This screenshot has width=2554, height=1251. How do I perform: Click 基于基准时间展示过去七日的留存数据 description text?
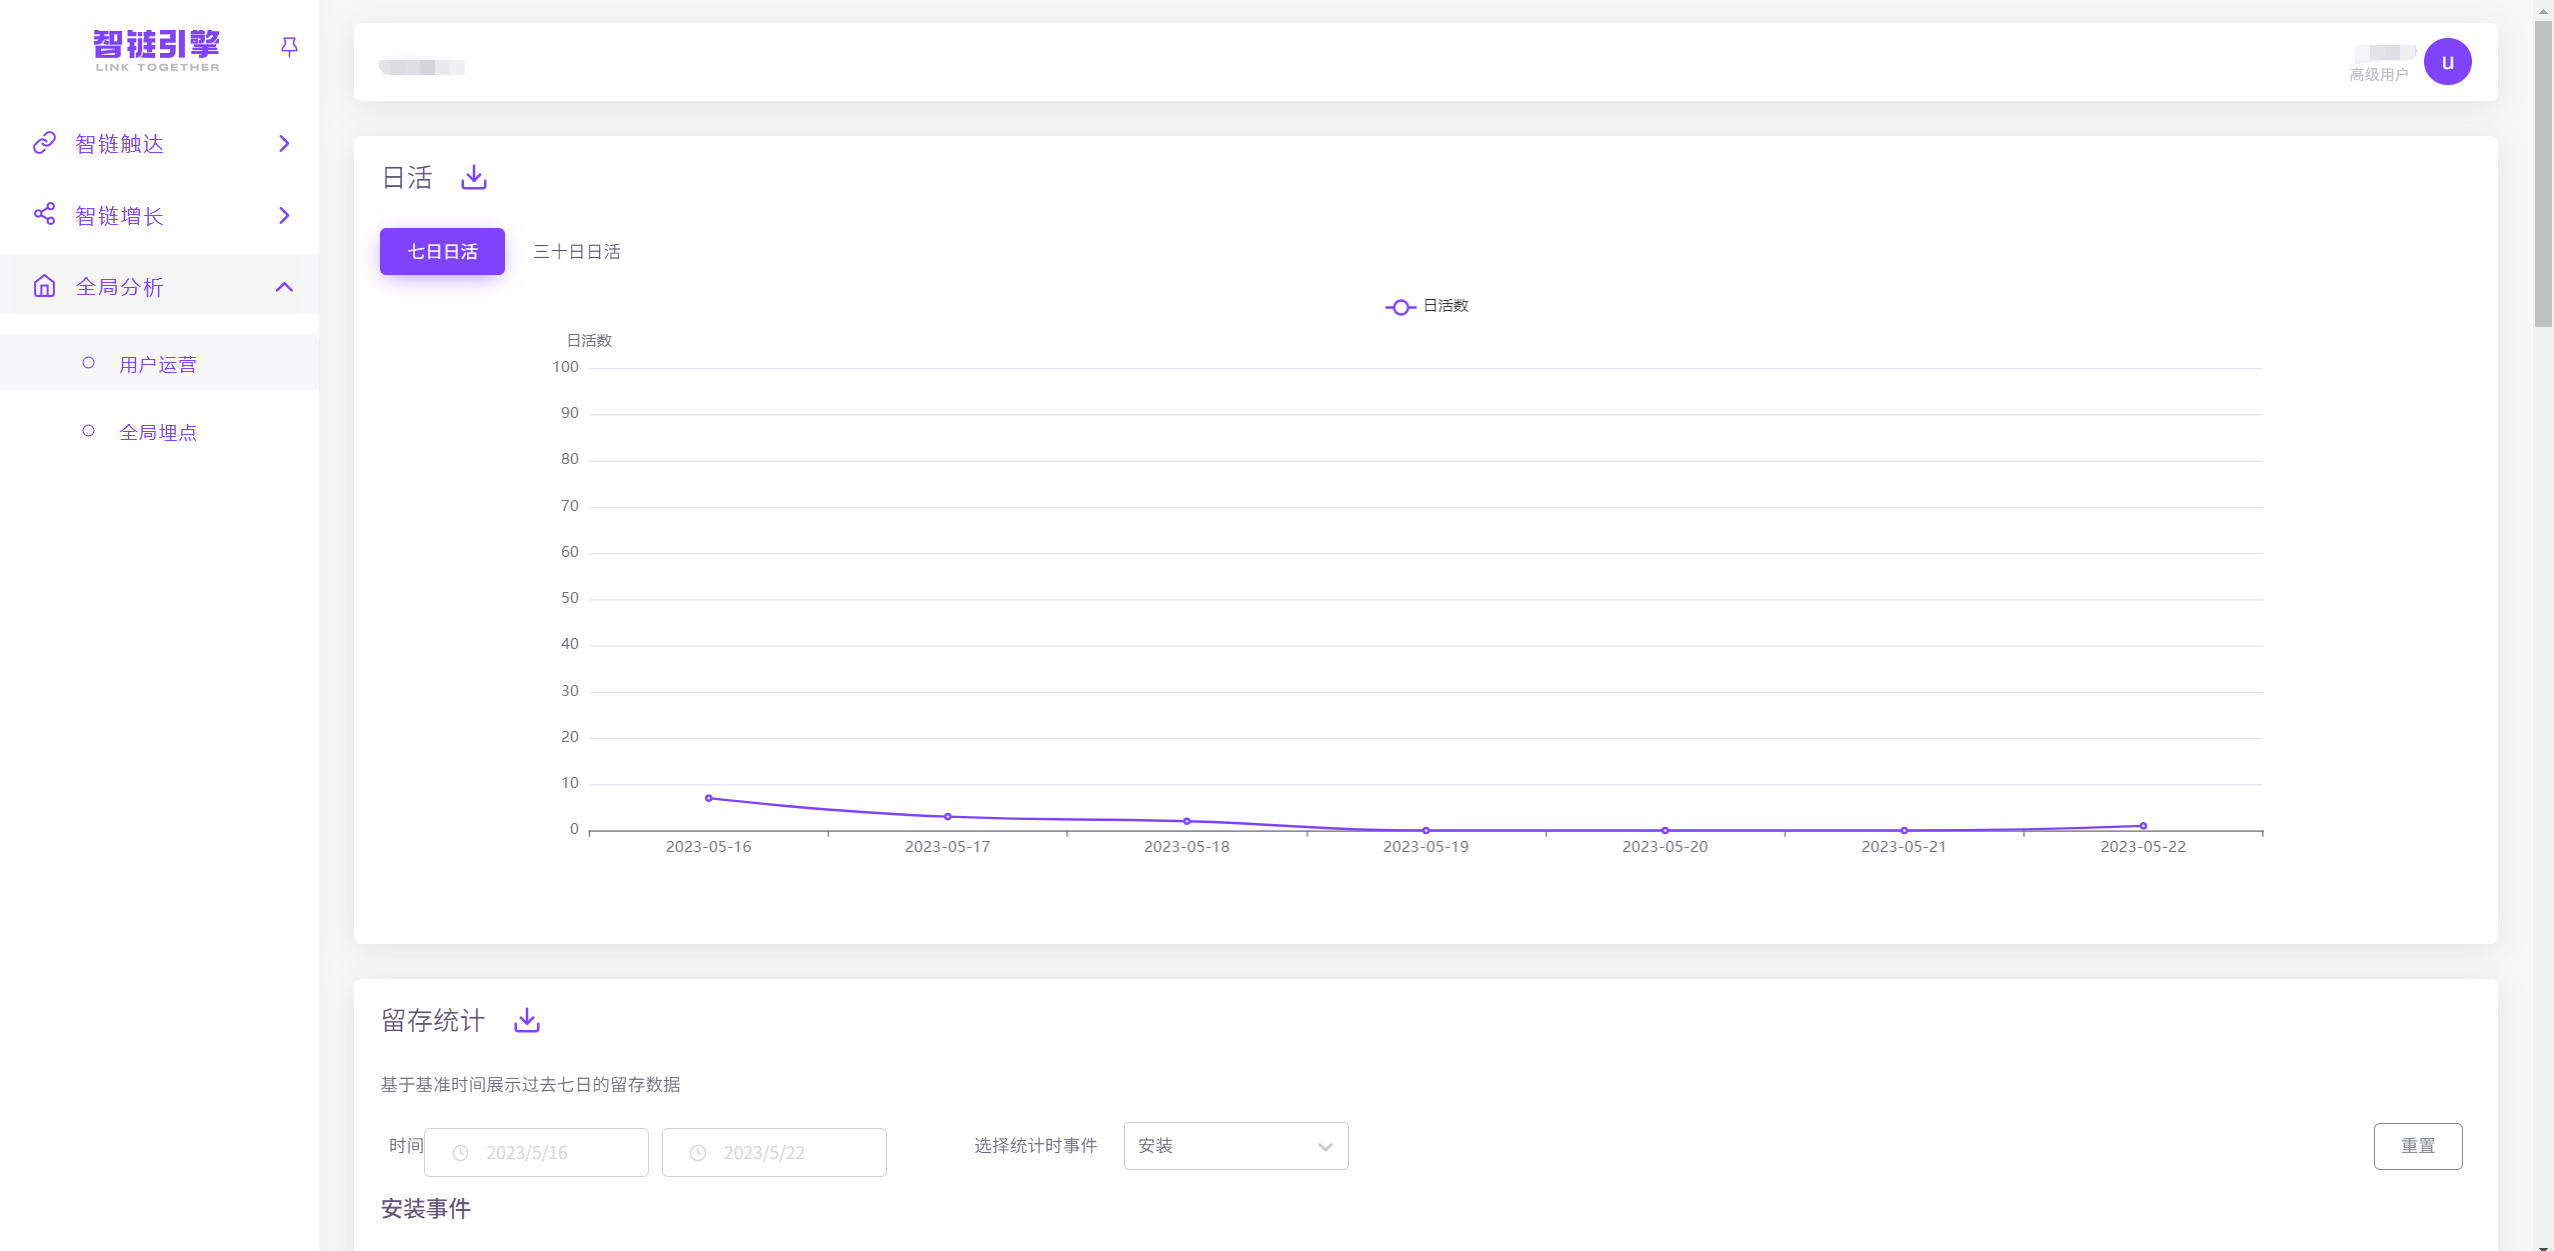(x=531, y=1085)
